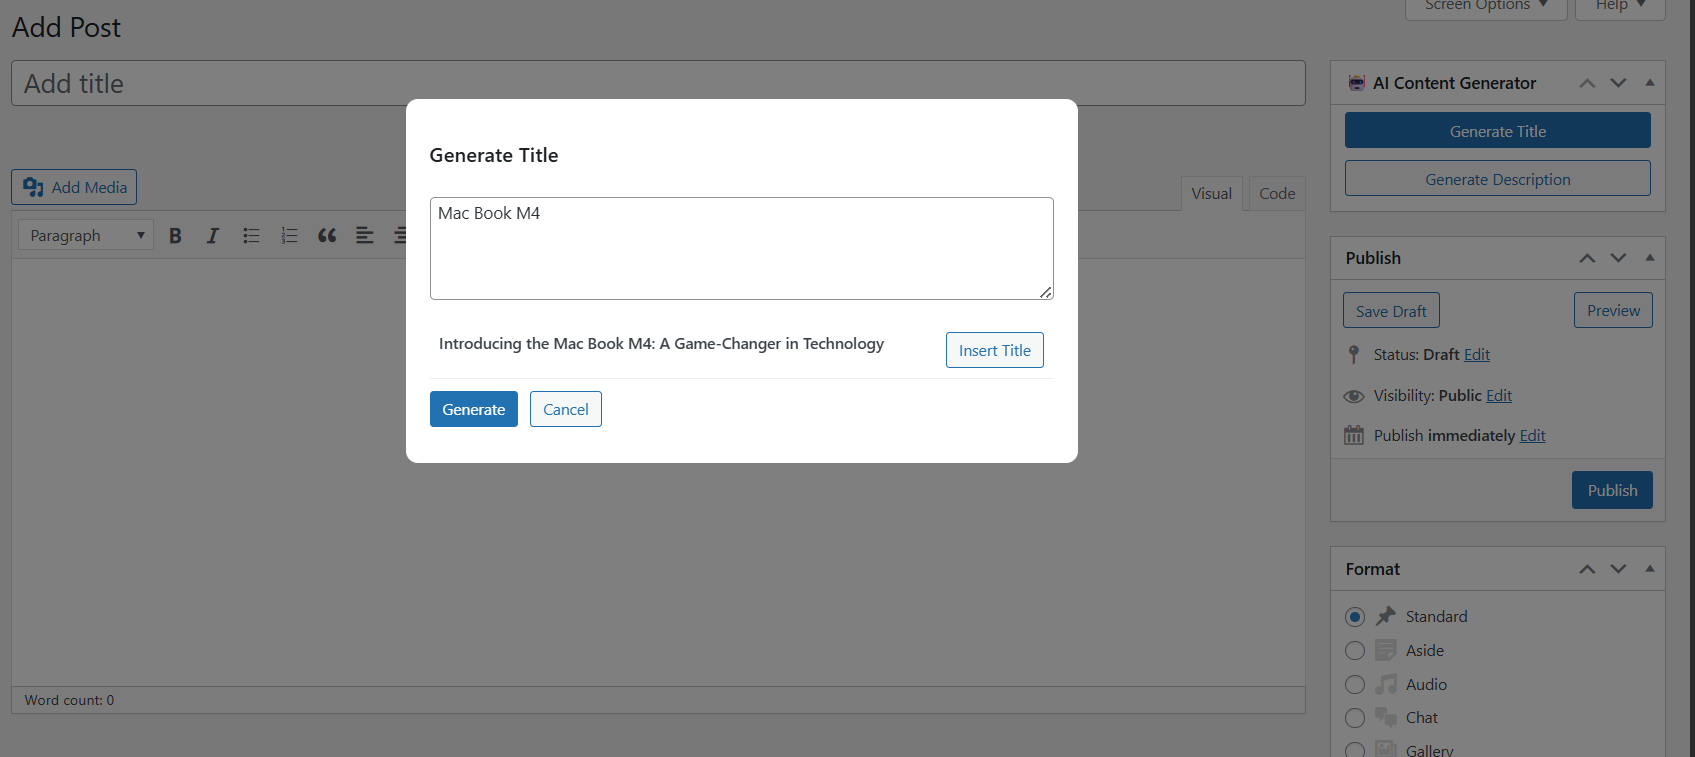The height and width of the screenshot is (757, 1695).
Task: Collapse the Publish panel
Action: pyautogui.click(x=1650, y=258)
